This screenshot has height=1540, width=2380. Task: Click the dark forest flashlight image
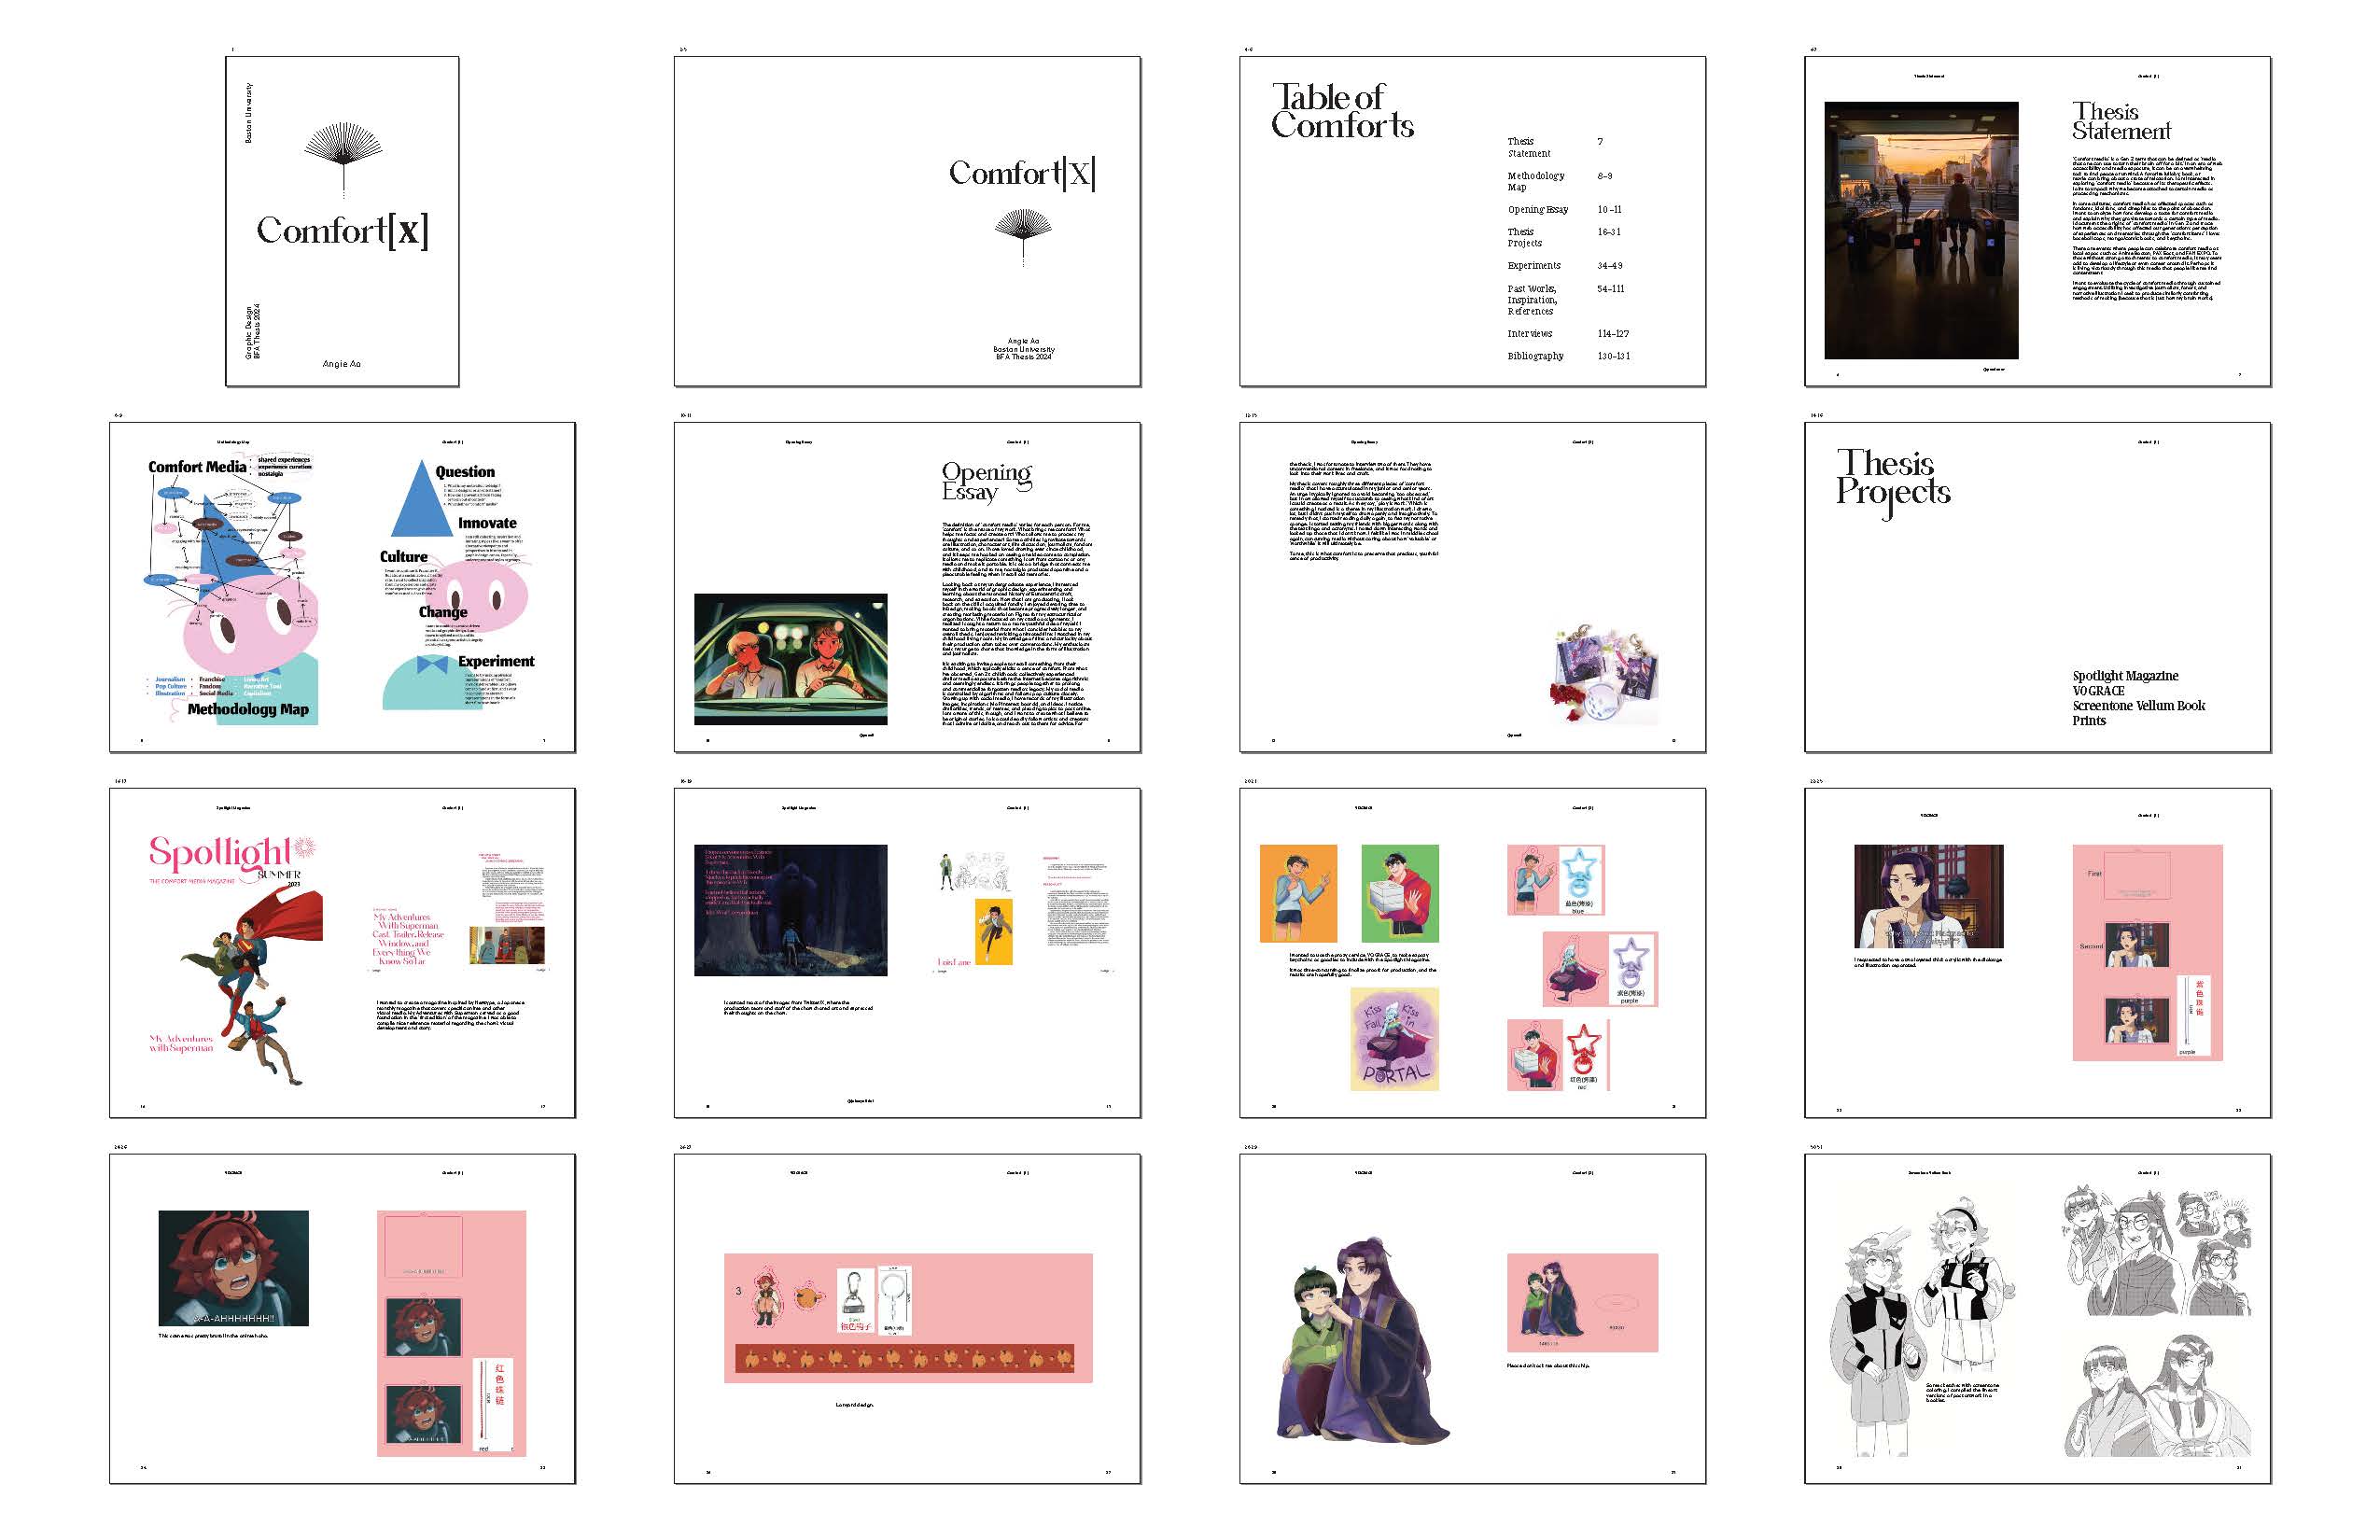tap(790, 910)
